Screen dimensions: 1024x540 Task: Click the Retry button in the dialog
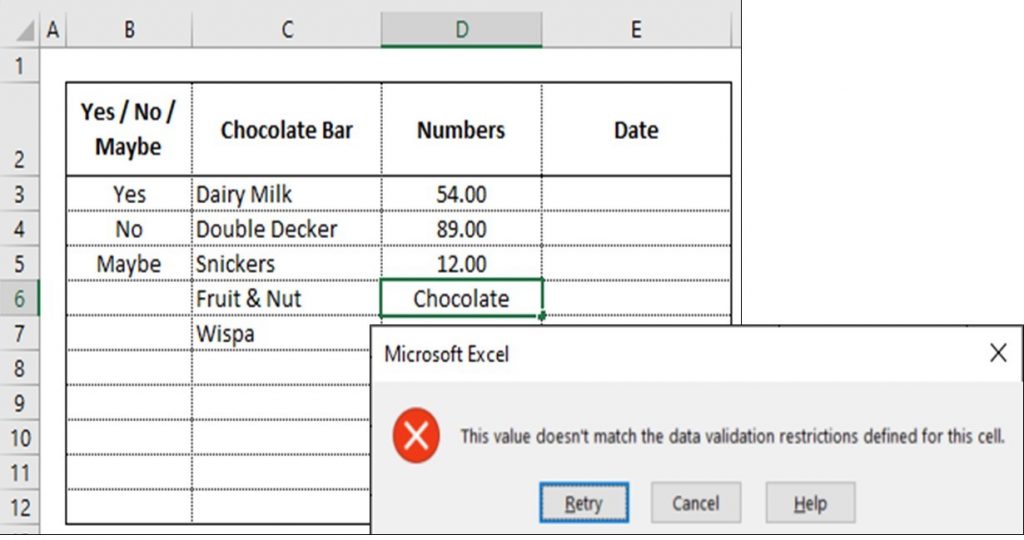tap(584, 503)
